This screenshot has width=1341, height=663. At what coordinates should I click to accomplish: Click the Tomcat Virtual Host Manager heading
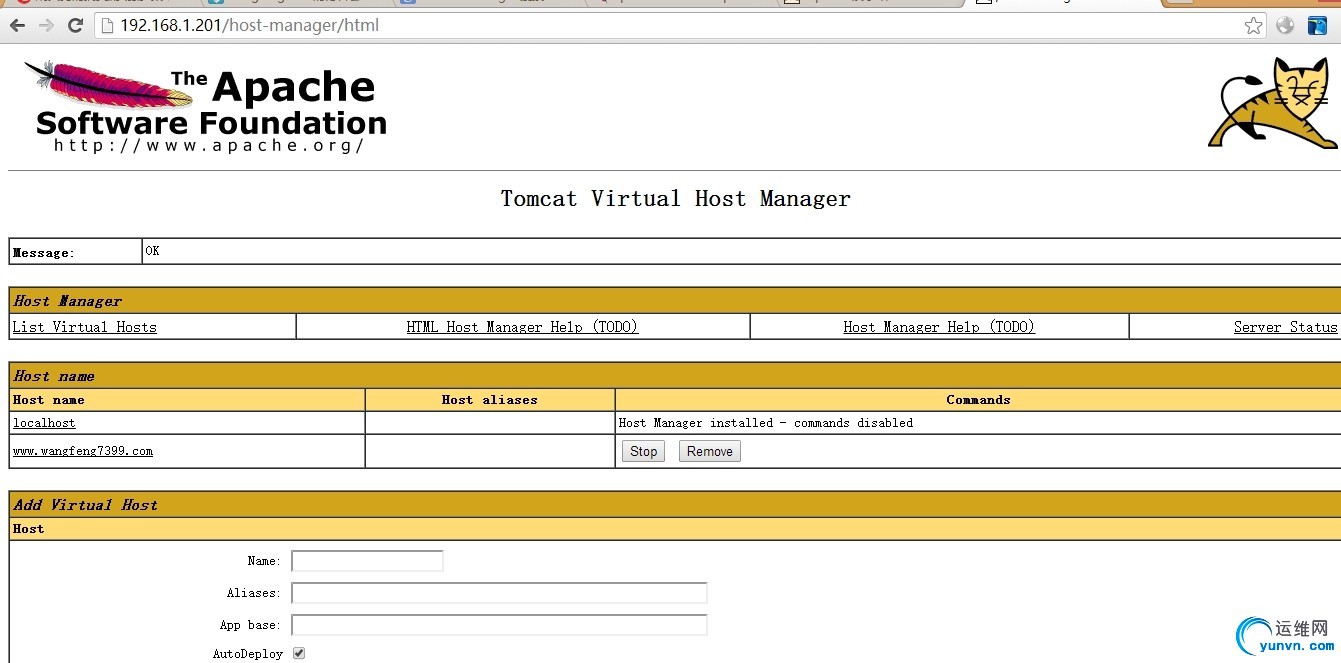coord(676,198)
